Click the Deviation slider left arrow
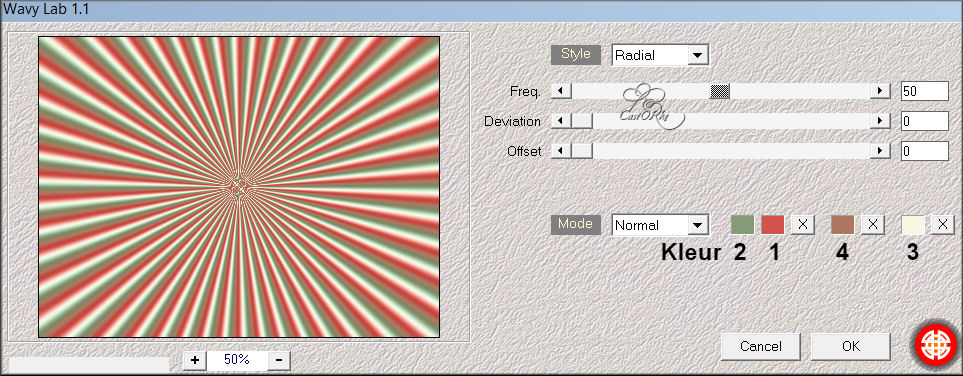This screenshot has width=963, height=376. pos(561,121)
